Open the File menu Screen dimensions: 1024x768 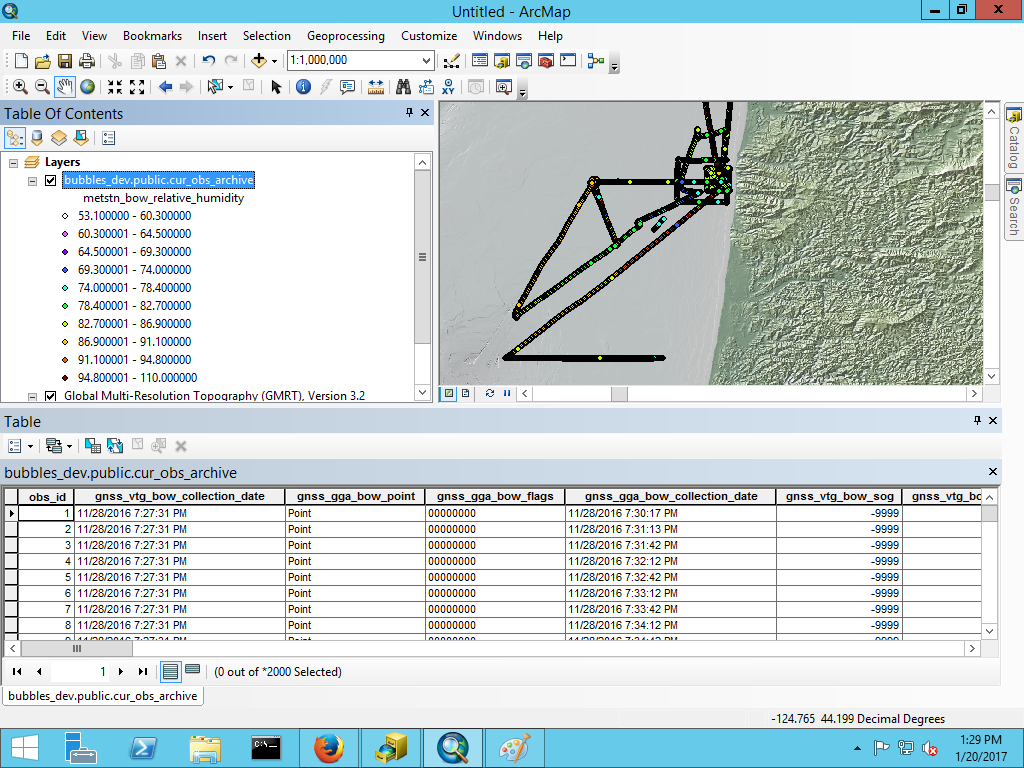21,36
